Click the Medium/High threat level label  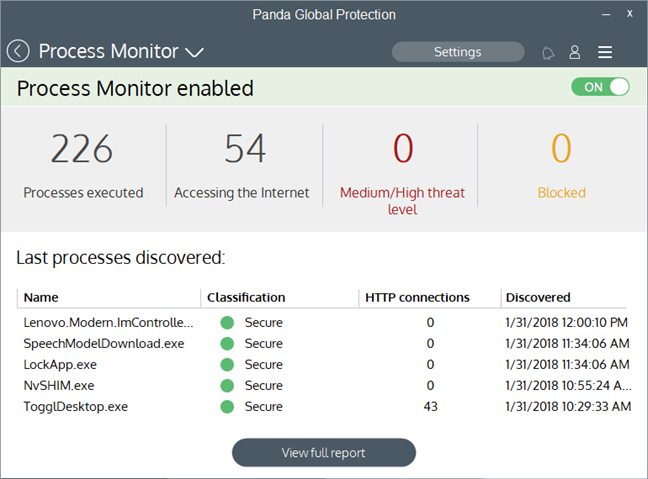403,201
